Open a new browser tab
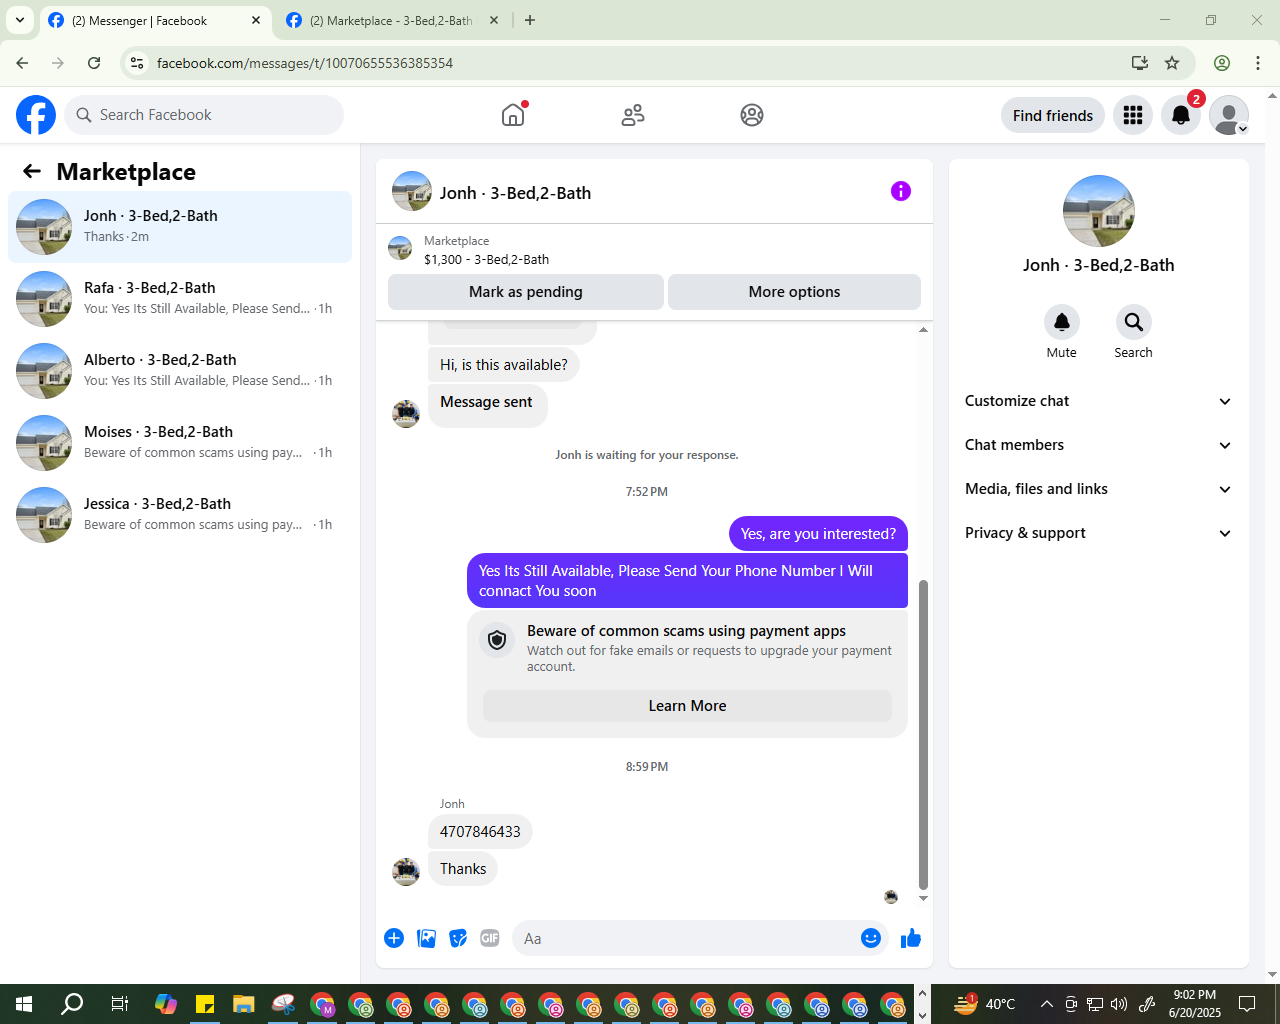This screenshot has height=1024, width=1280. tap(530, 20)
